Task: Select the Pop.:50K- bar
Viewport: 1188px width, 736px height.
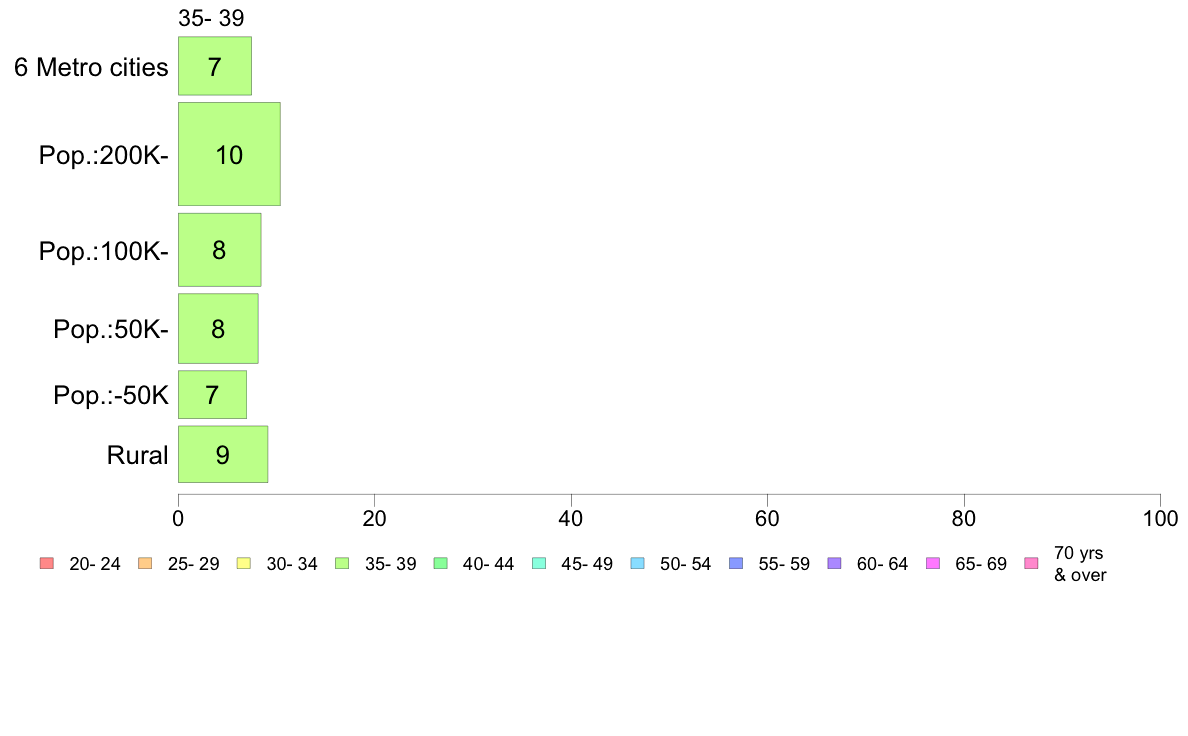Action: coord(218,328)
